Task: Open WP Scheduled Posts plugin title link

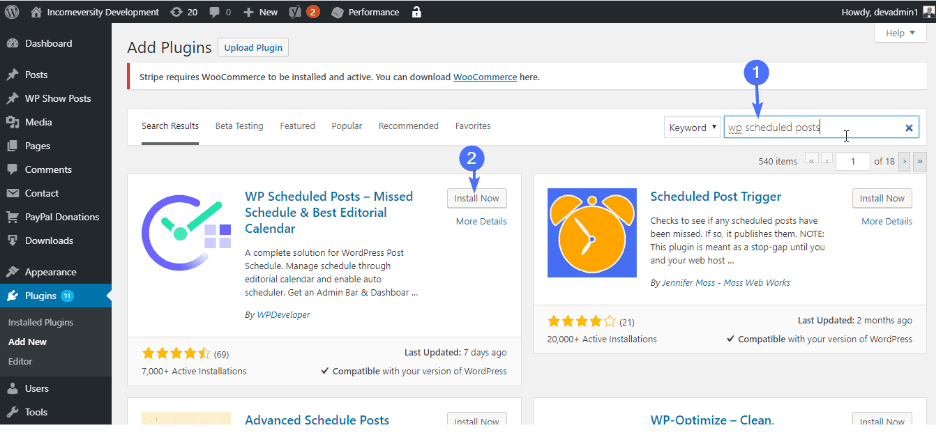Action: (329, 213)
